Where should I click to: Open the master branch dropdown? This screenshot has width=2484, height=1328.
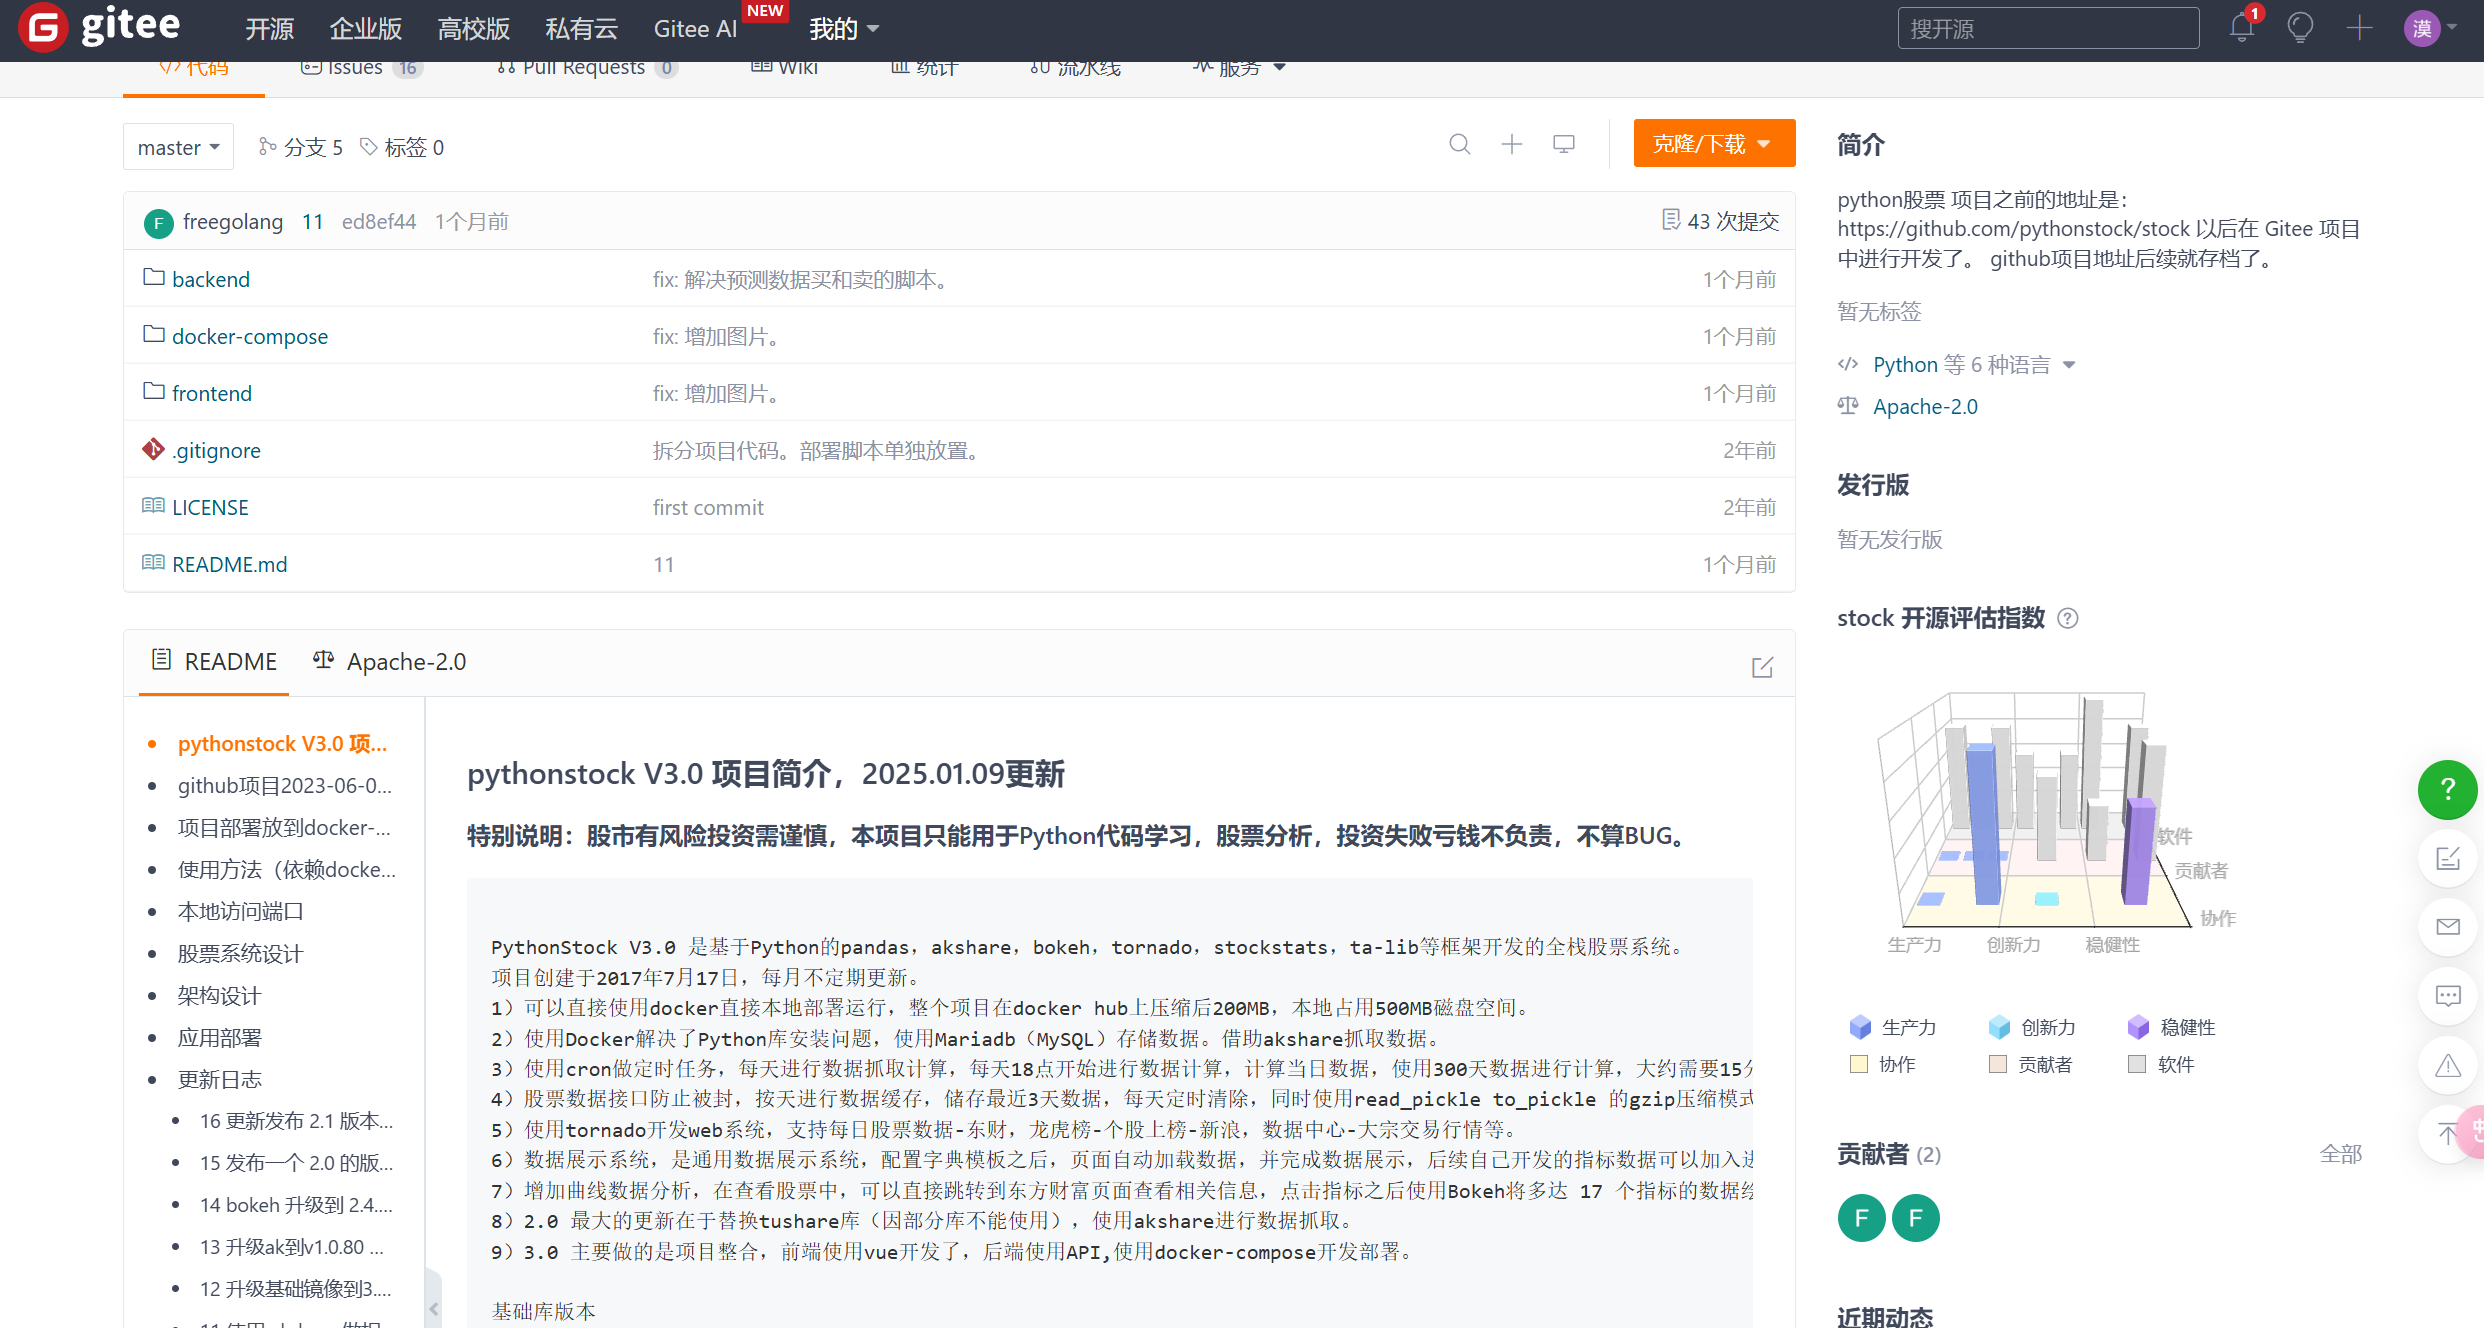click(178, 147)
